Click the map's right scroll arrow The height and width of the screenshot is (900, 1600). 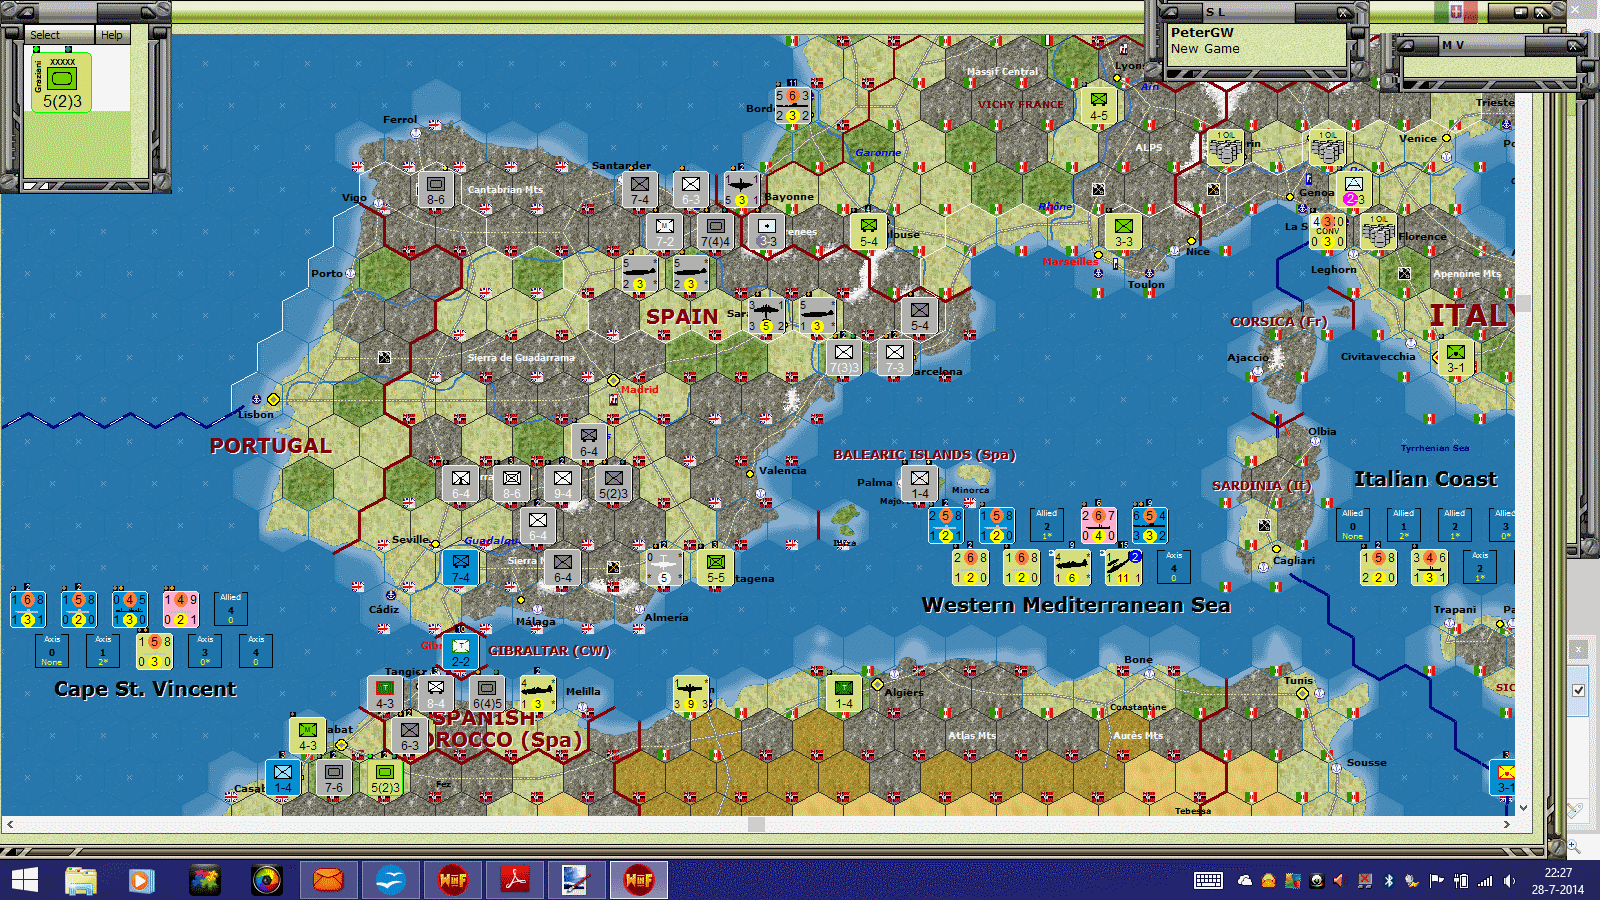pos(1507,824)
